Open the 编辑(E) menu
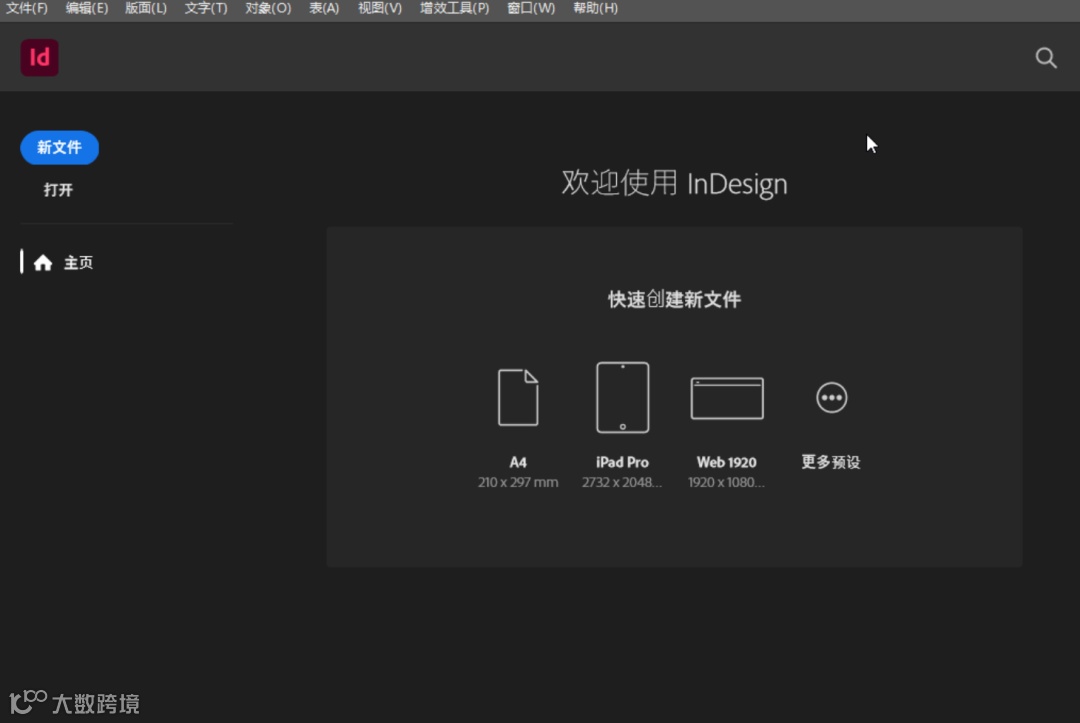The width and height of the screenshot is (1080, 723). (87, 8)
